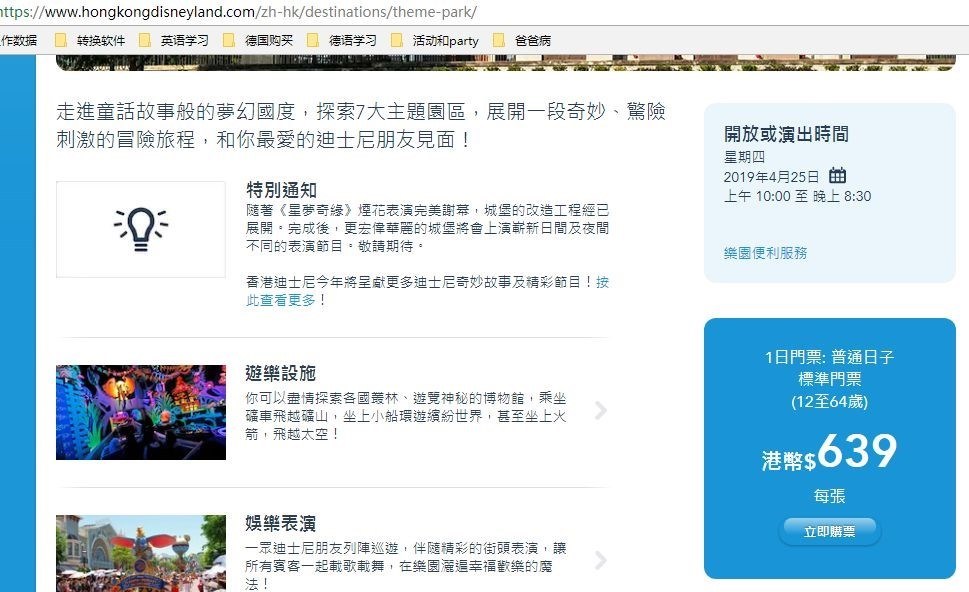969x592 pixels.
Task: Click the calendar icon beside 2019年4月25日
Action: point(838,176)
